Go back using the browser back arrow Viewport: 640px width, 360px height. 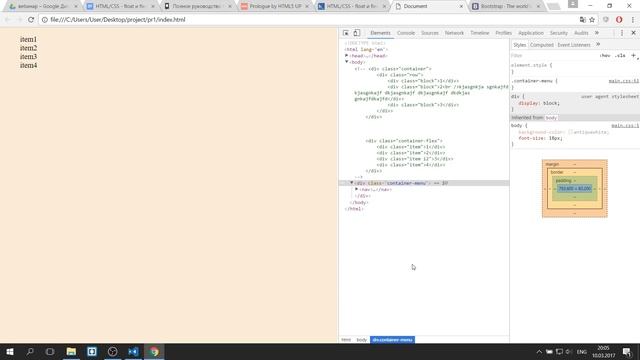coord(8,20)
